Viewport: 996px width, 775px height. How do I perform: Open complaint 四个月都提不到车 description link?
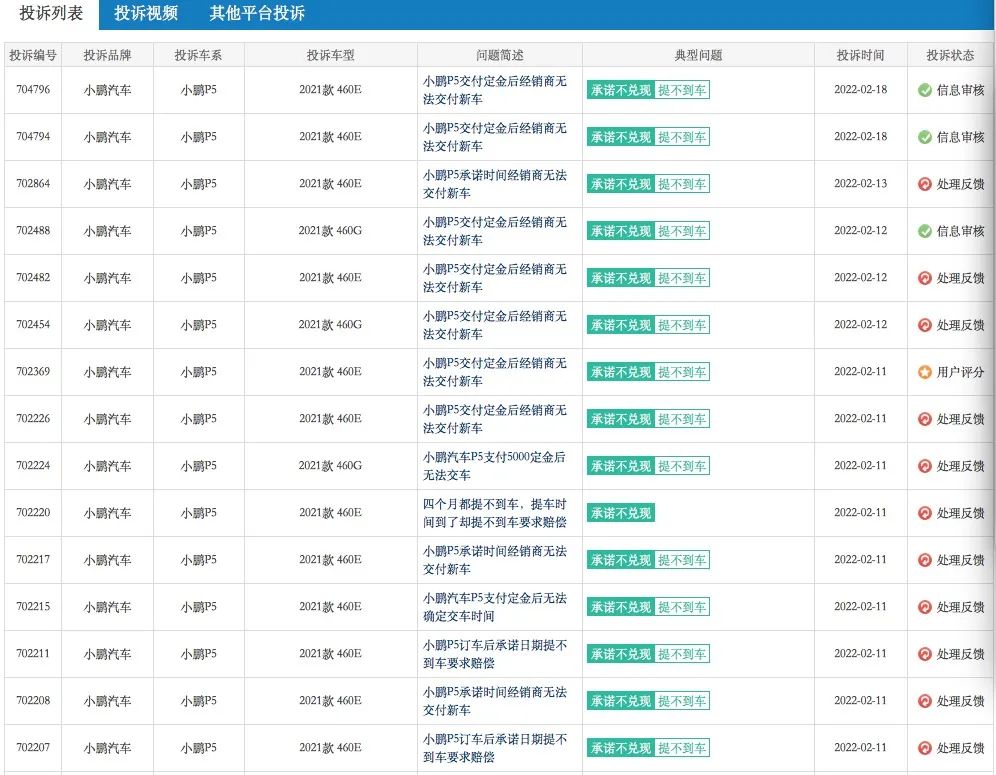point(494,513)
